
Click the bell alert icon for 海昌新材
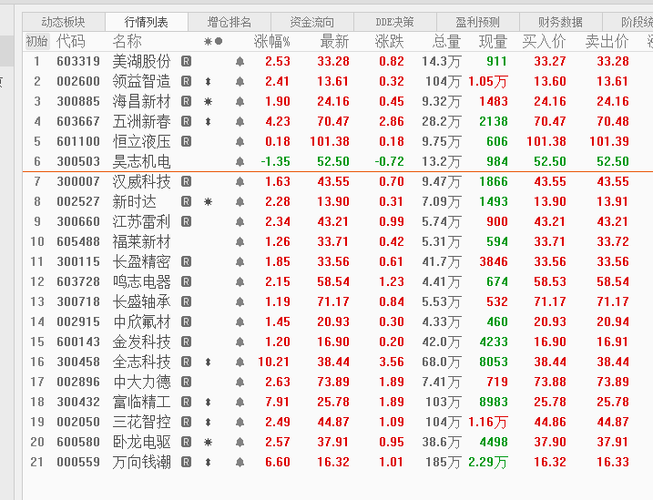pyautogui.click(x=240, y=102)
